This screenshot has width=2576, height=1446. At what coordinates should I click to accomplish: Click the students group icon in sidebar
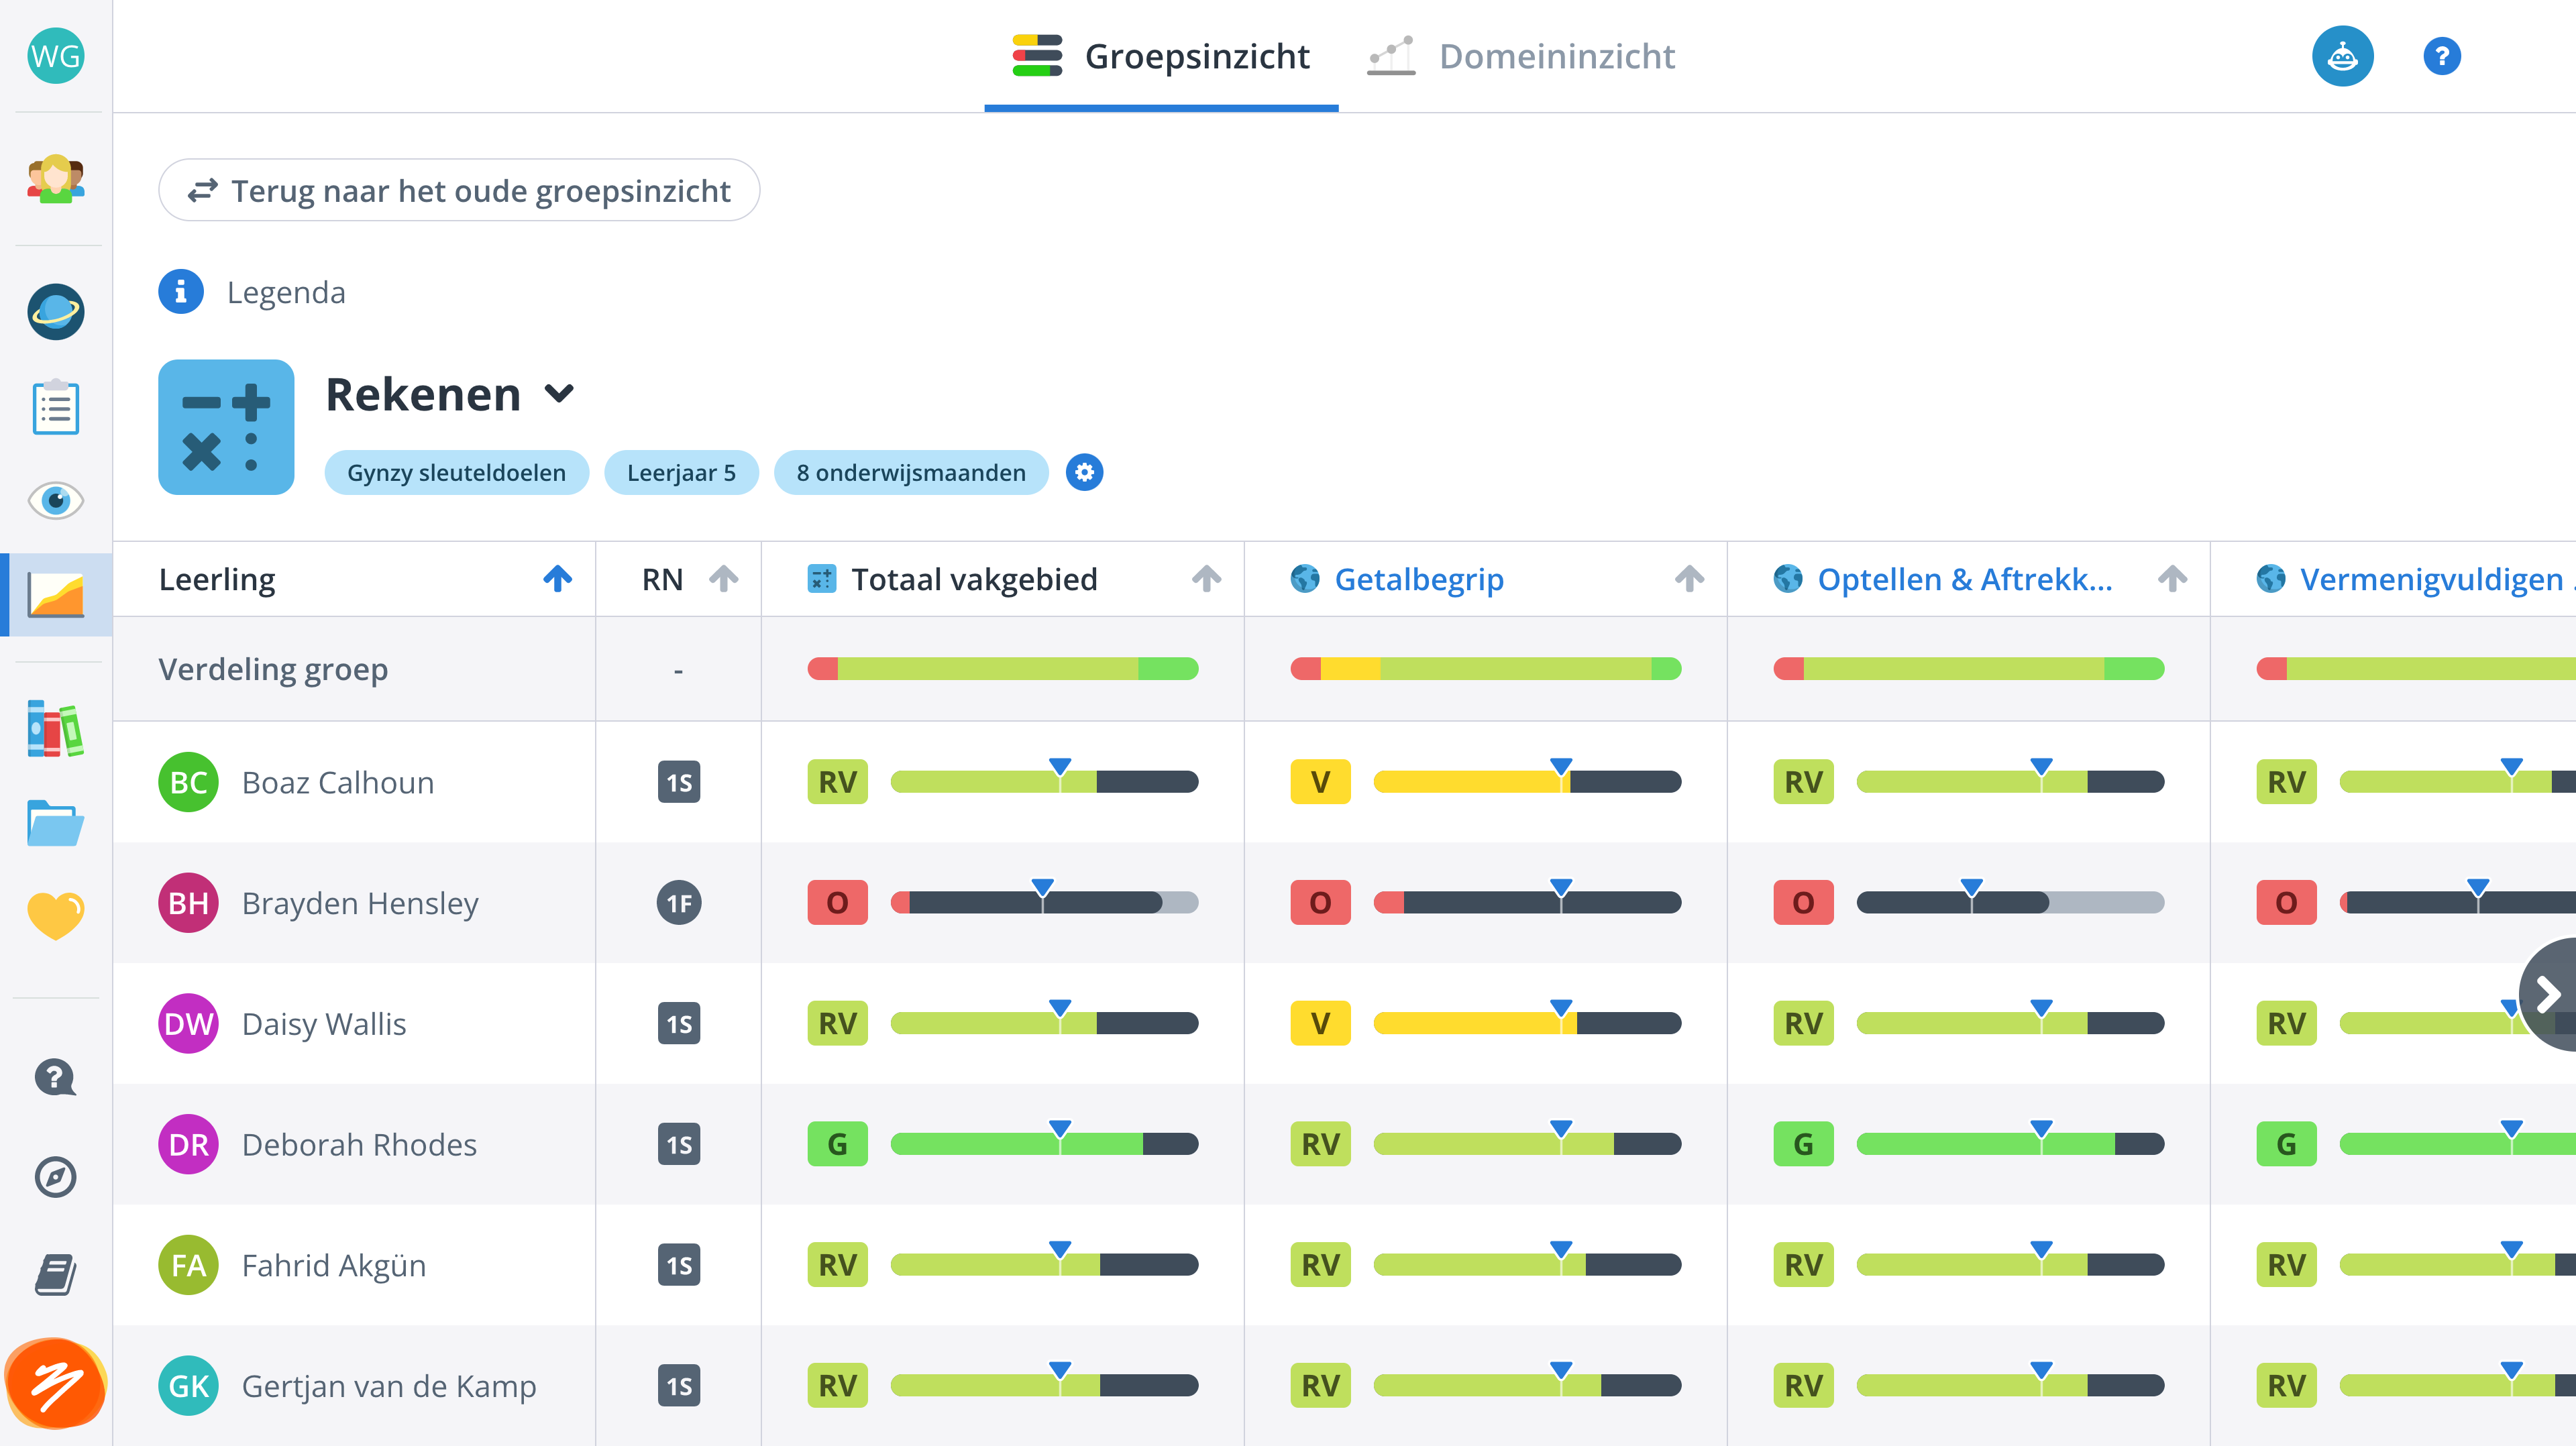click(x=56, y=179)
